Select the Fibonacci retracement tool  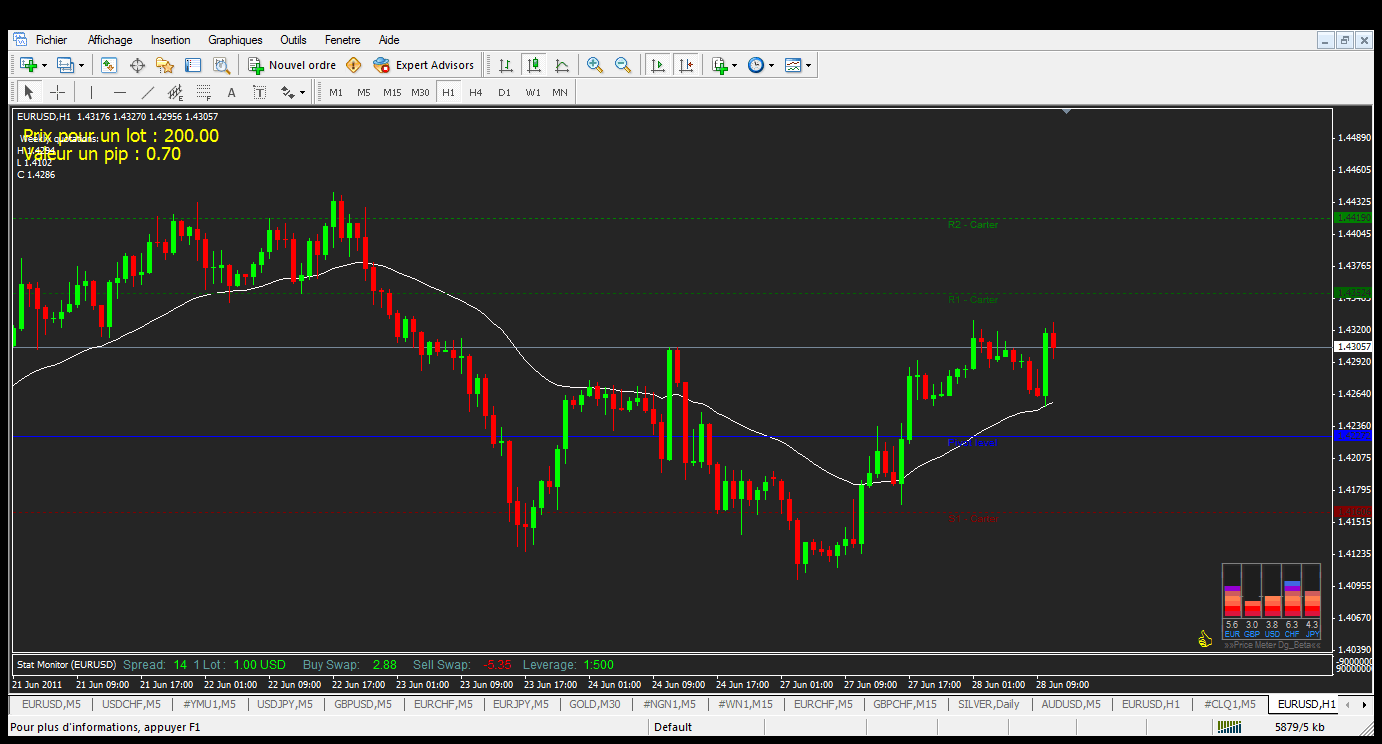[203, 93]
